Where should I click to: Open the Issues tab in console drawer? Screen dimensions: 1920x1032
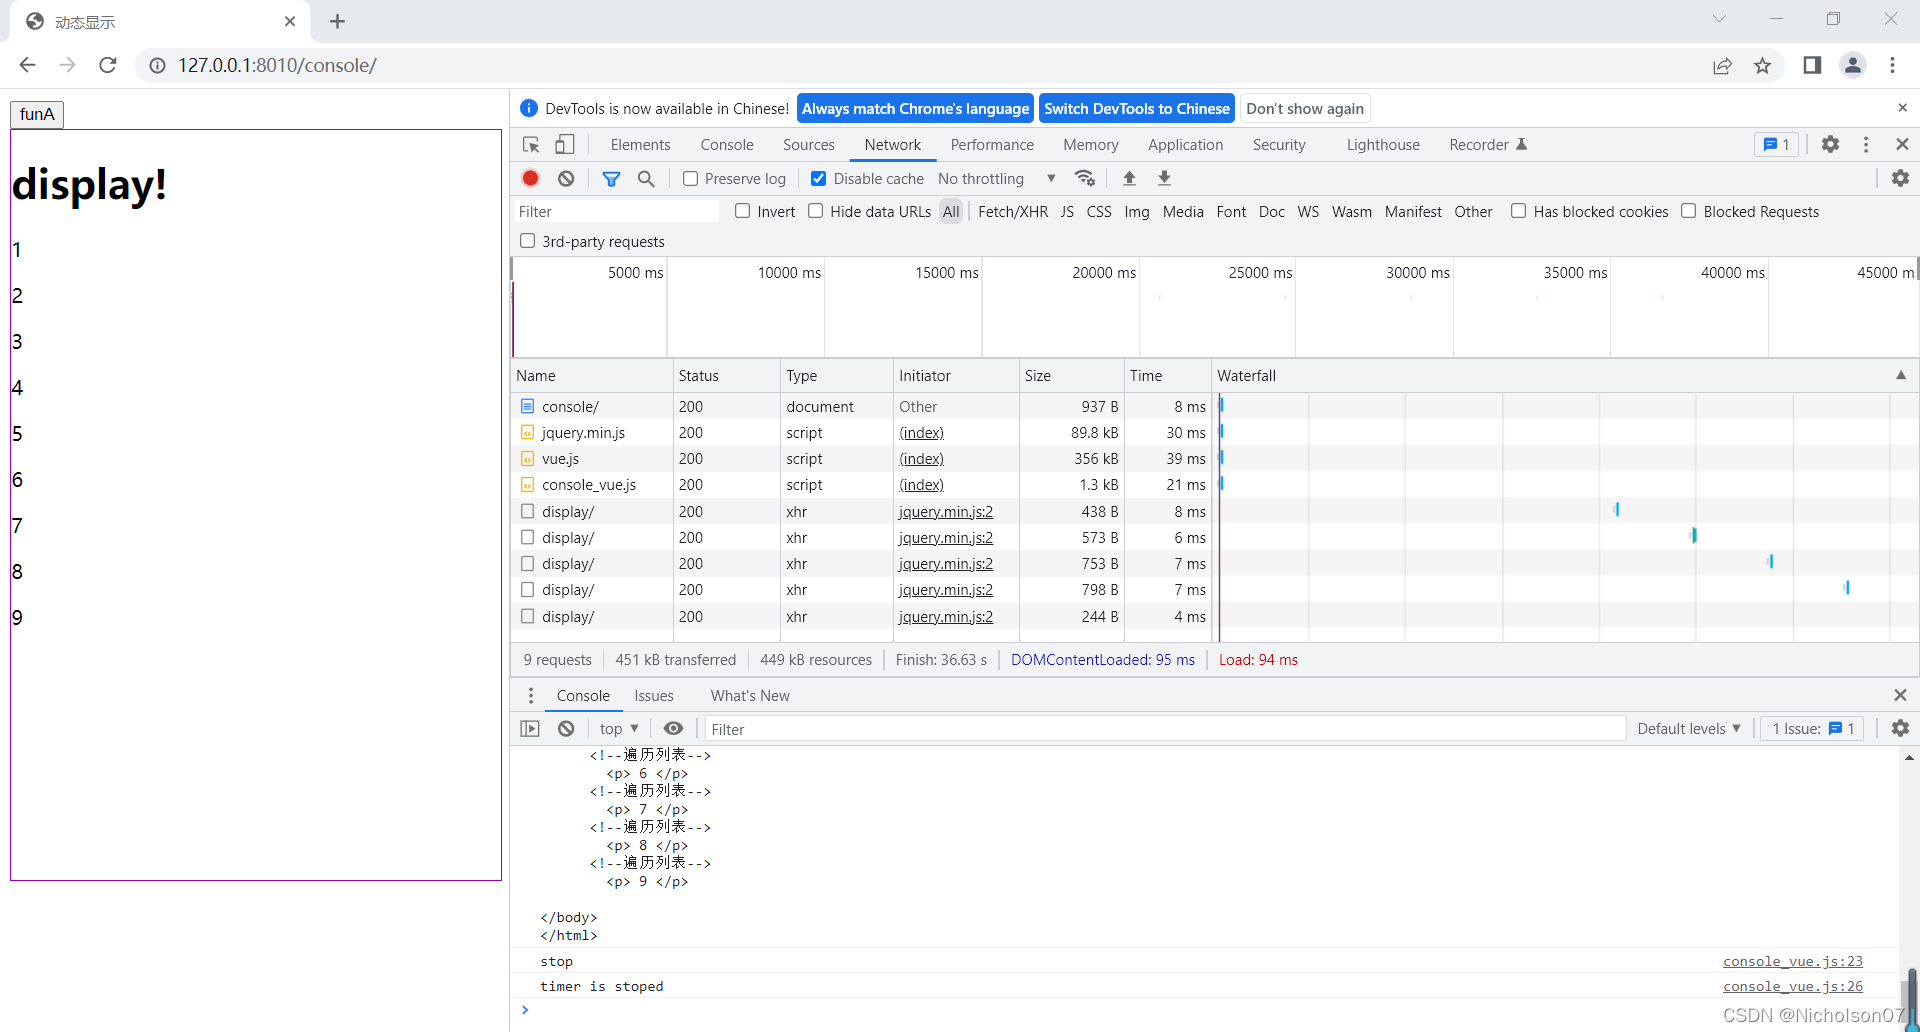click(x=653, y=695)
